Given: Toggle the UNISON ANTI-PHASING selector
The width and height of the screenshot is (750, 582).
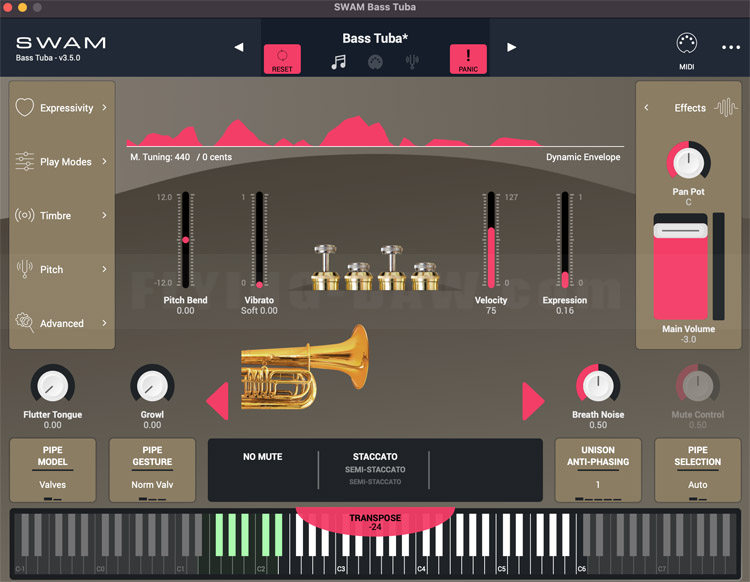Looking at the screenshot, I should [598, 471].
